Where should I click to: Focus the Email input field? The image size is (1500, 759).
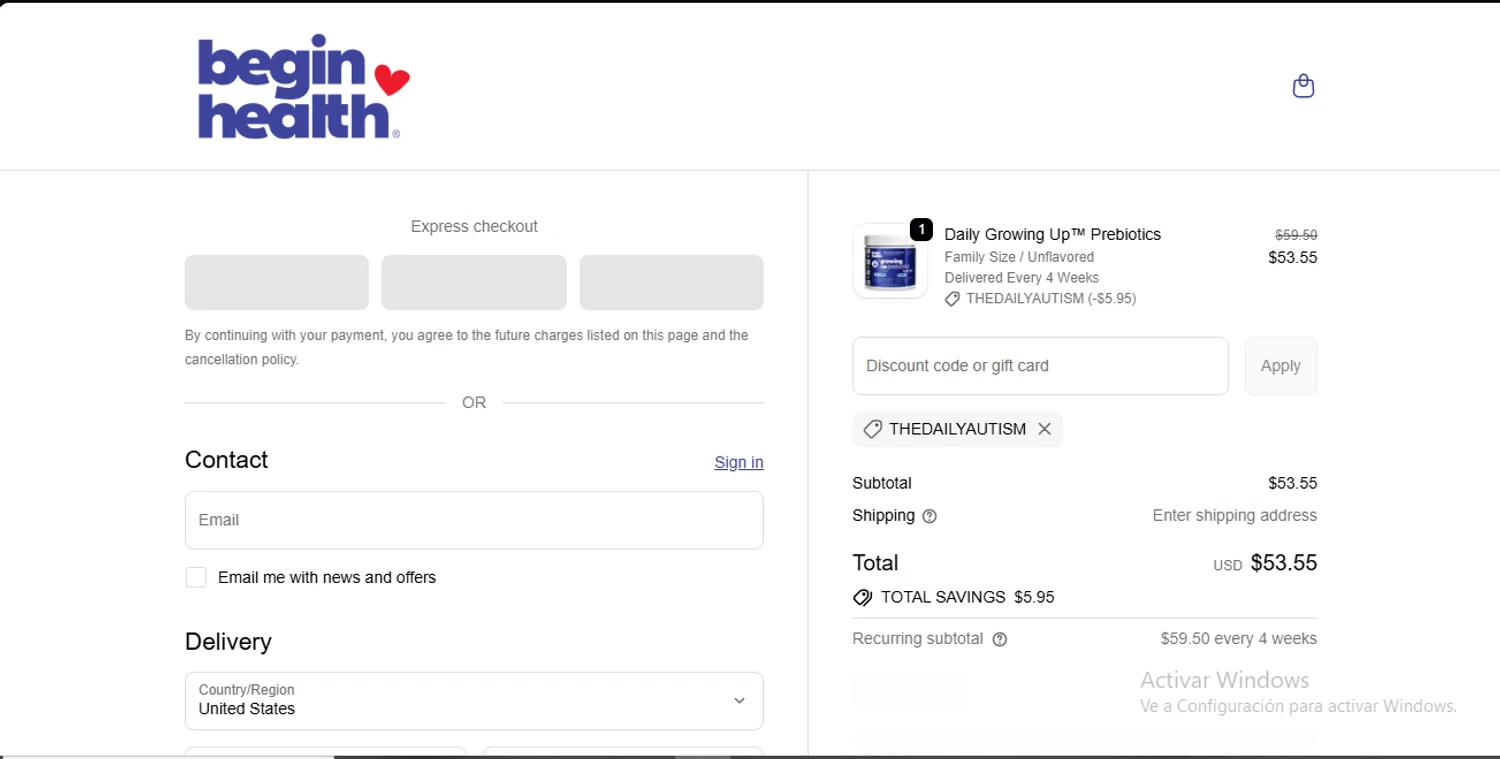pyautogui.click(x=474, y=520)
